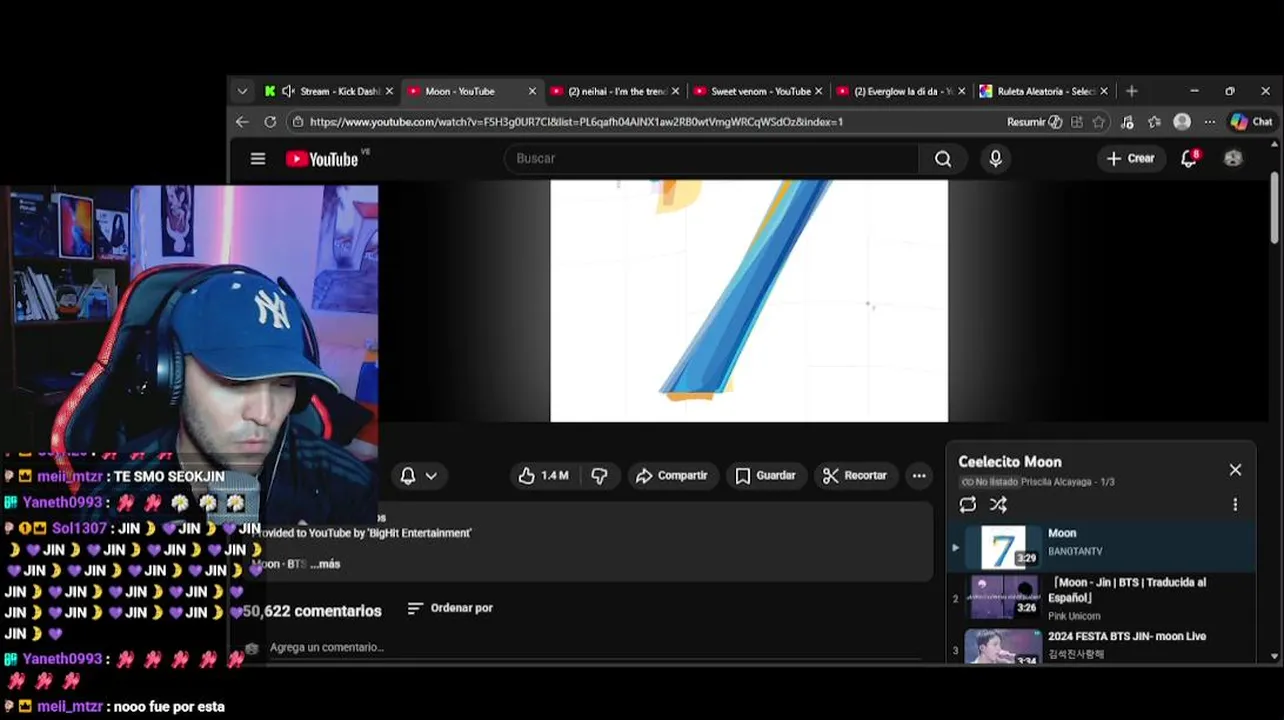Open the notification bell preferences dropdown
The image size is (1284, 720).
(419, 476)
